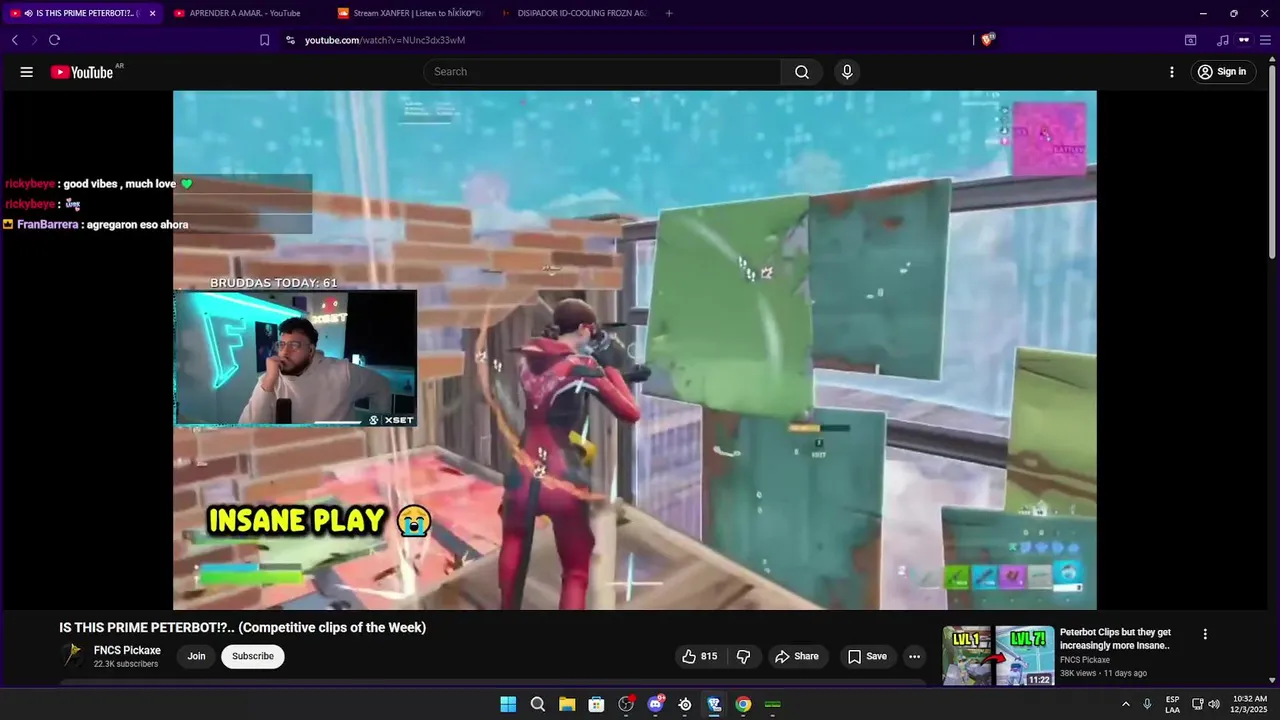The image size is (1280, 720).
Task: Open Google Chrome from the taskbar
Action: coord(743,704)
